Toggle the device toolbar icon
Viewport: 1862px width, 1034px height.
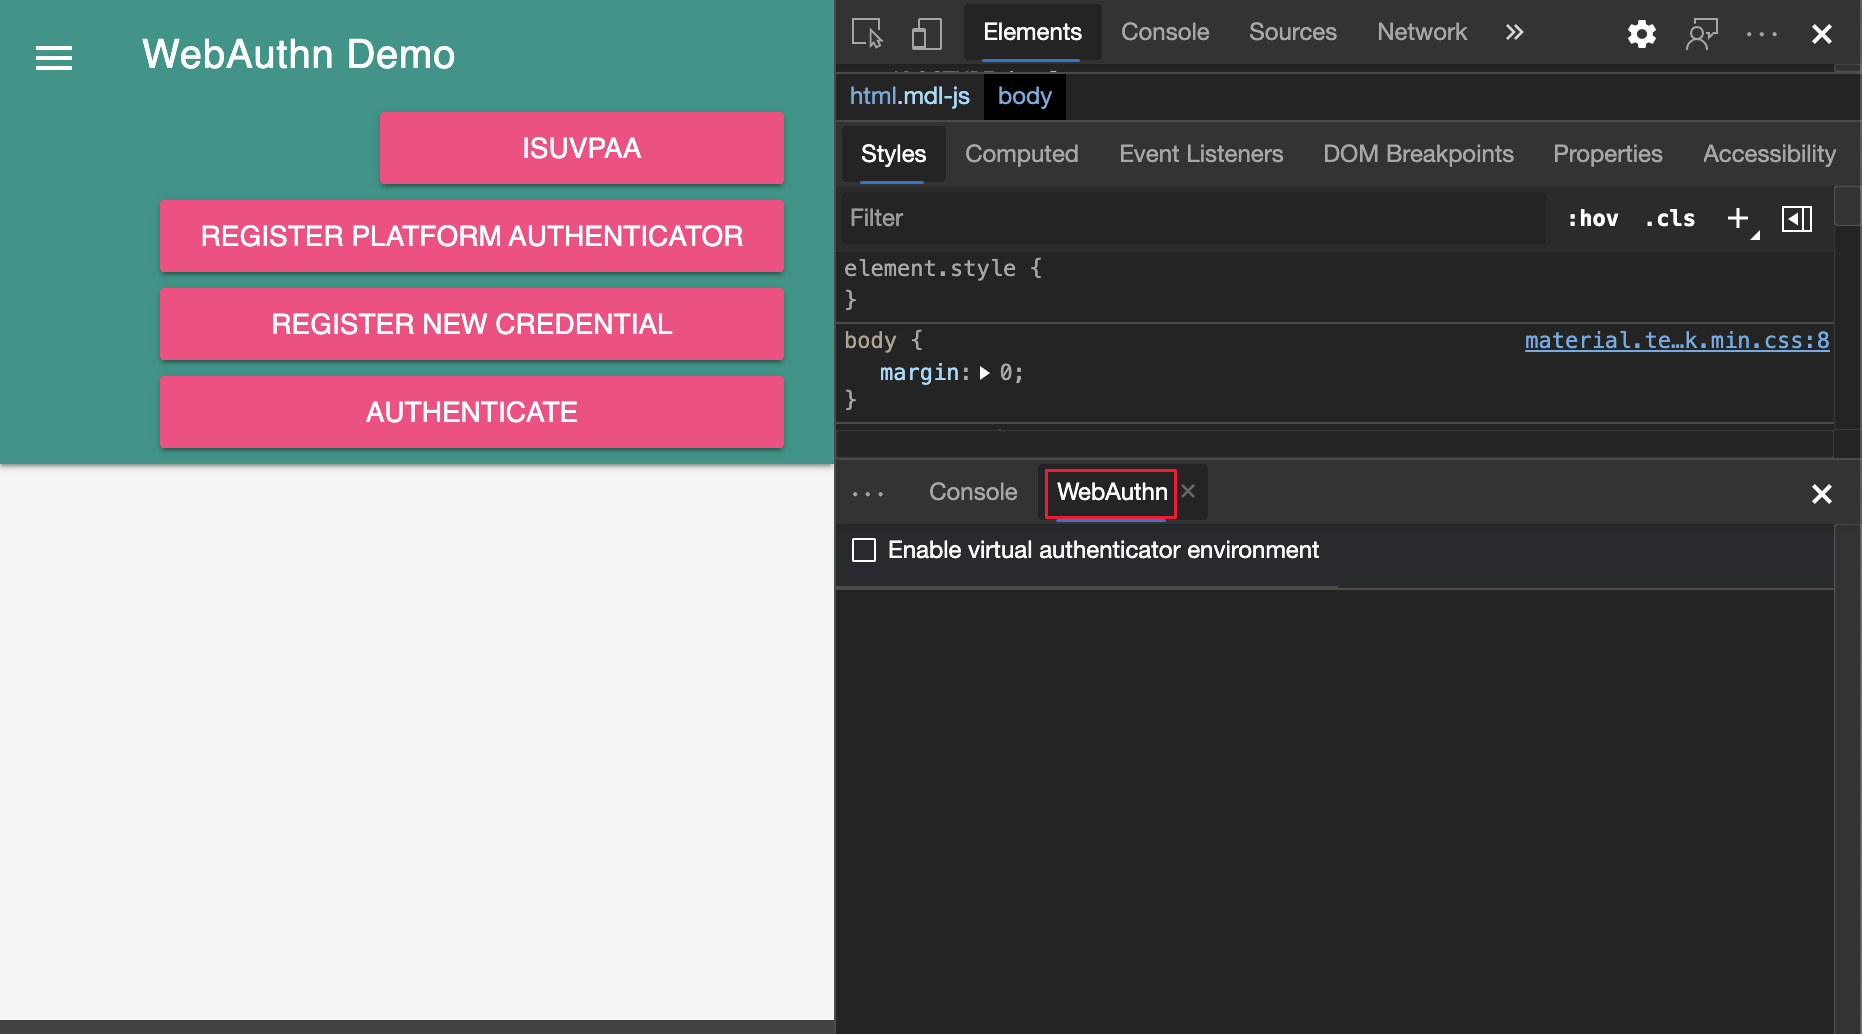926,32
